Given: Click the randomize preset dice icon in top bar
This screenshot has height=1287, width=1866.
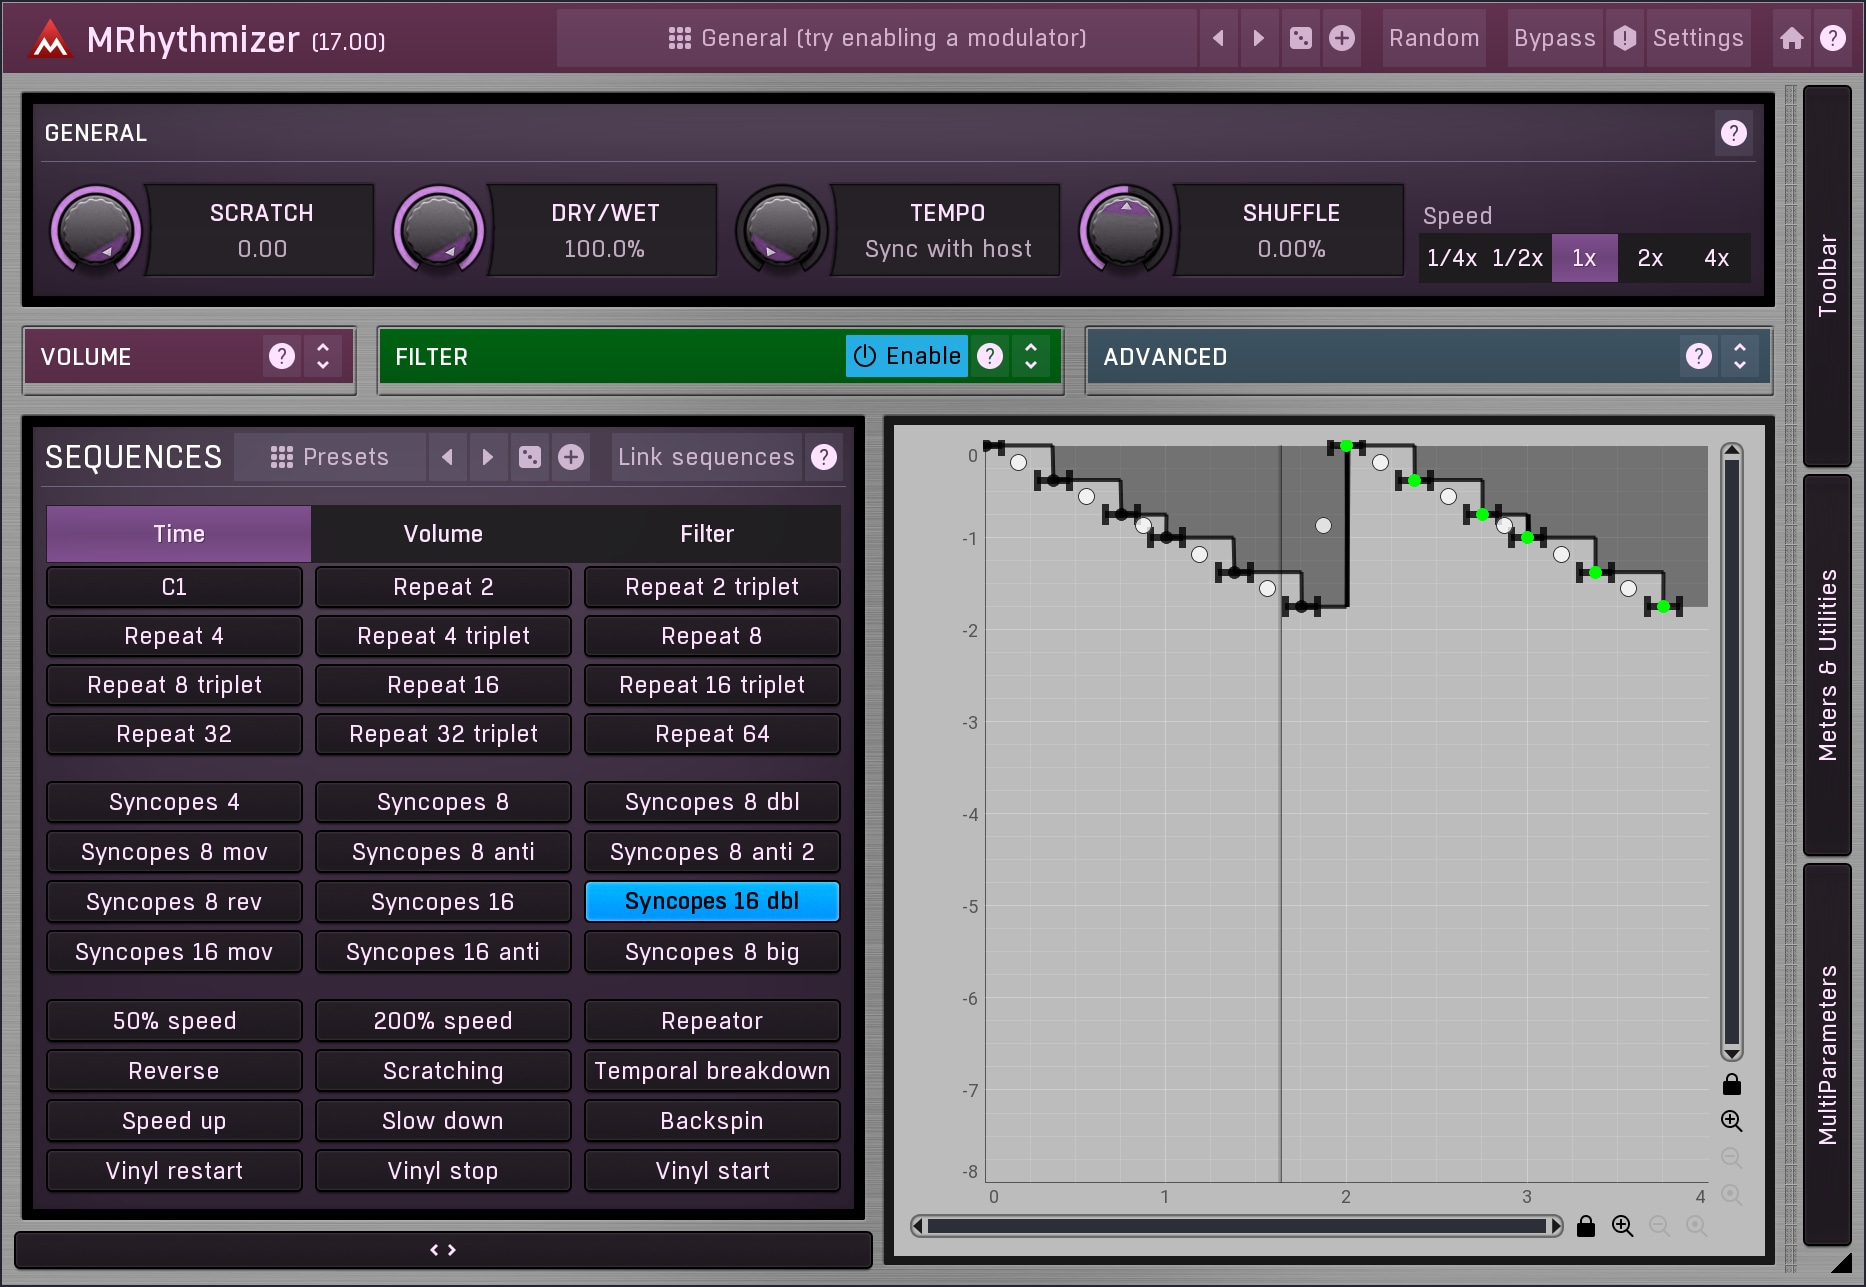Looking at the screenshot, I should click(x=1300, y=38).
